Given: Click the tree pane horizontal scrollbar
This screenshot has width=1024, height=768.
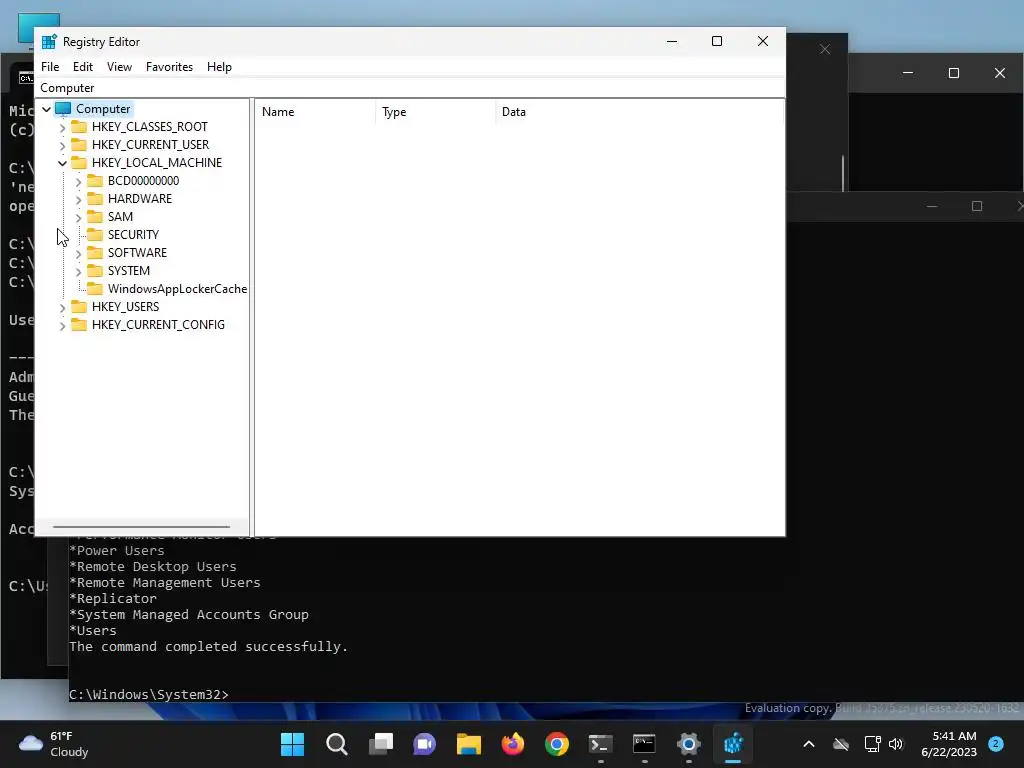Looking at the screenshot, I should point(141,526).
